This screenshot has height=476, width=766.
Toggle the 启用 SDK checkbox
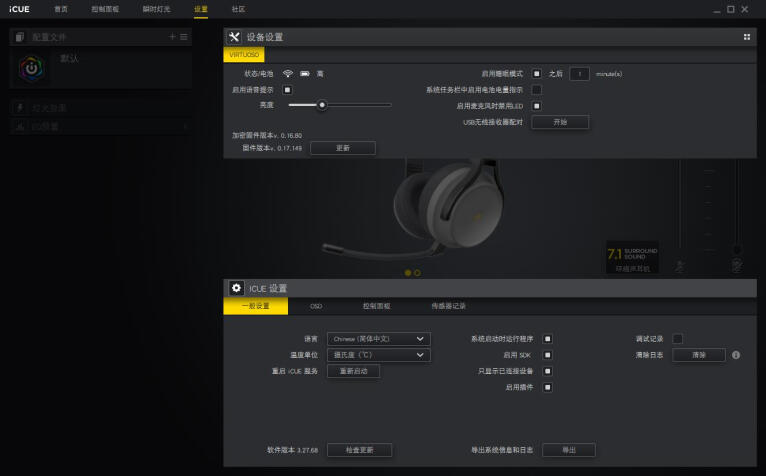pos(547,355)
